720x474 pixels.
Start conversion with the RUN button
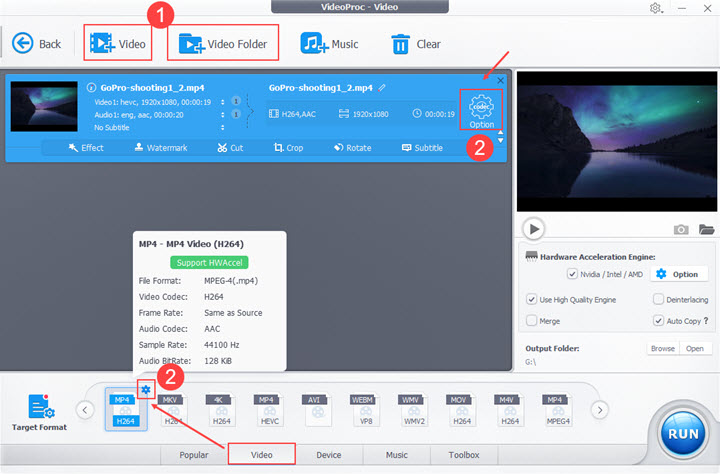pos(683,434)
